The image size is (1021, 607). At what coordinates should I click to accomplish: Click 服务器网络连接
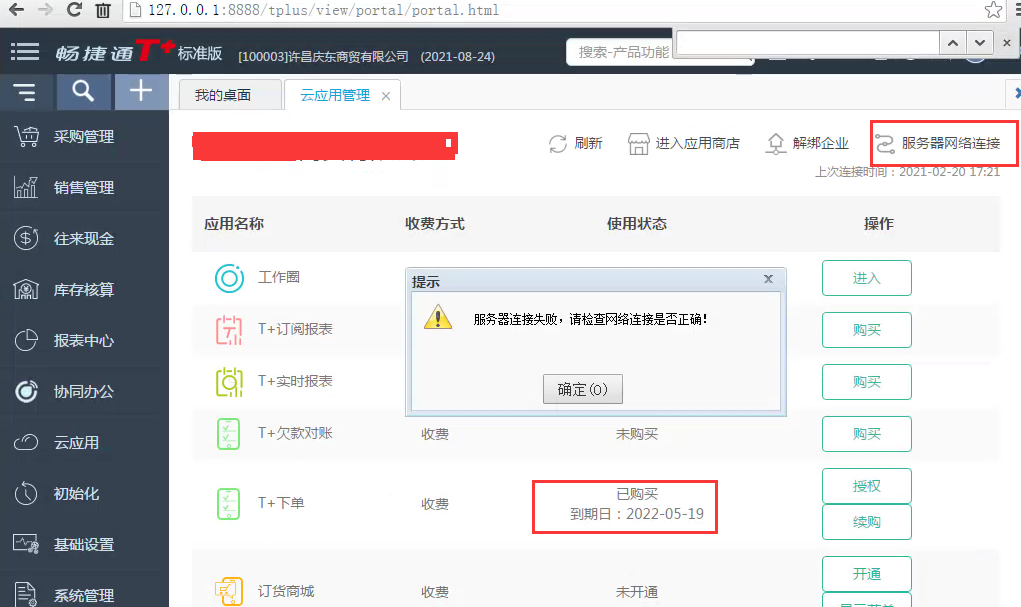(x=937, y=143)
